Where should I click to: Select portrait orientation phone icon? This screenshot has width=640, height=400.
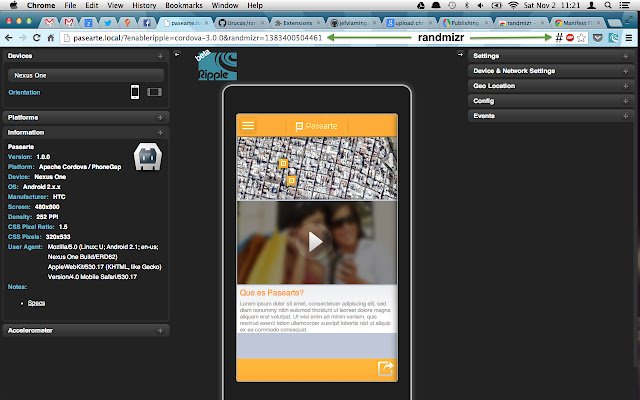click(135, 92)
